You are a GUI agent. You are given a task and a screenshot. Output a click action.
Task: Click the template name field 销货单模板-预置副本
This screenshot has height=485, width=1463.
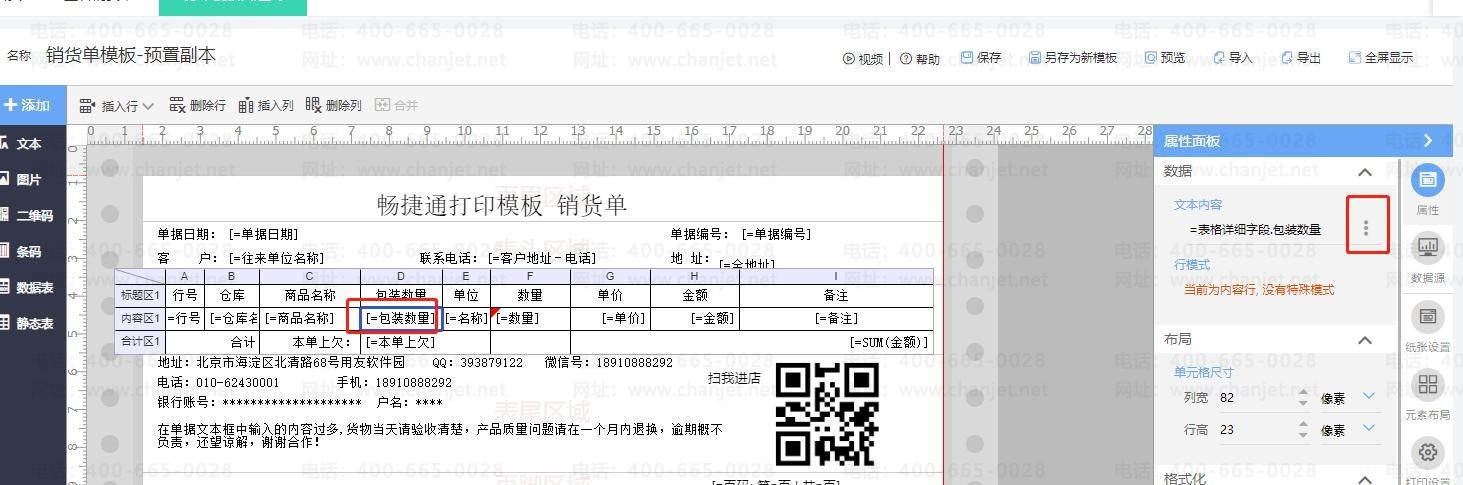coord(131,55)
